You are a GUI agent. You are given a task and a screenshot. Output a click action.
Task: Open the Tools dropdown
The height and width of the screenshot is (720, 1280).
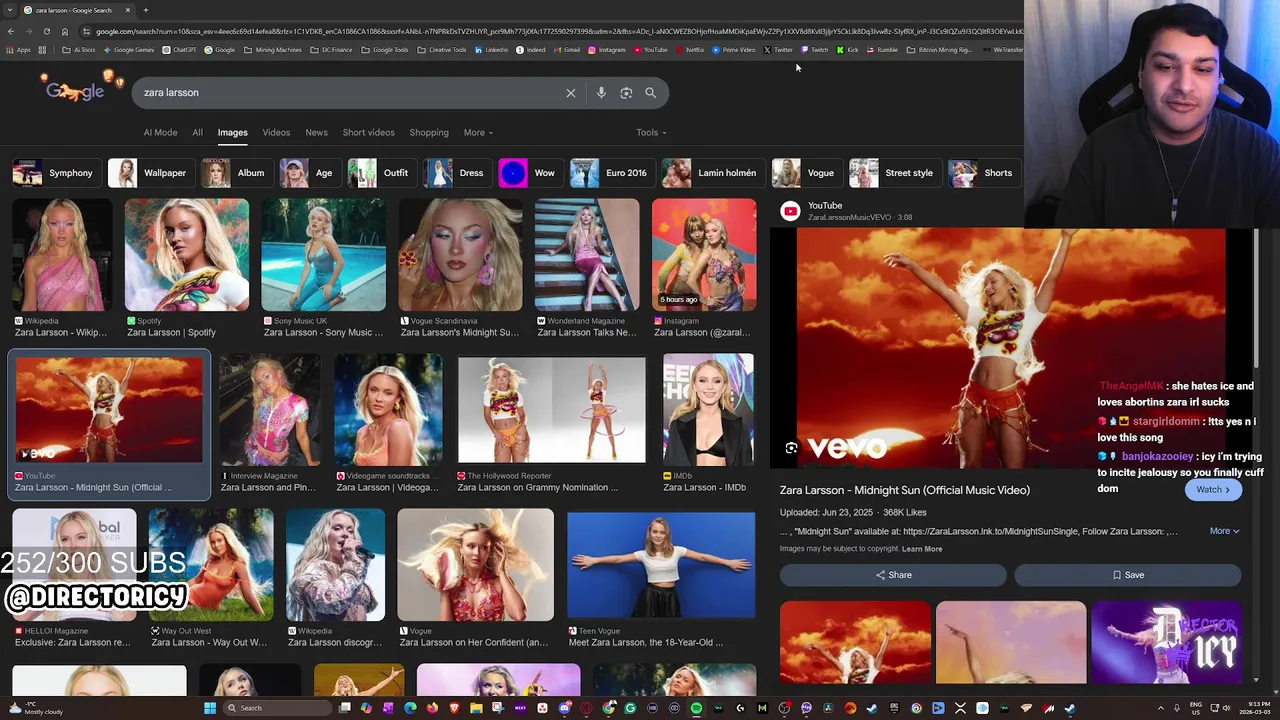coord(651,132)
